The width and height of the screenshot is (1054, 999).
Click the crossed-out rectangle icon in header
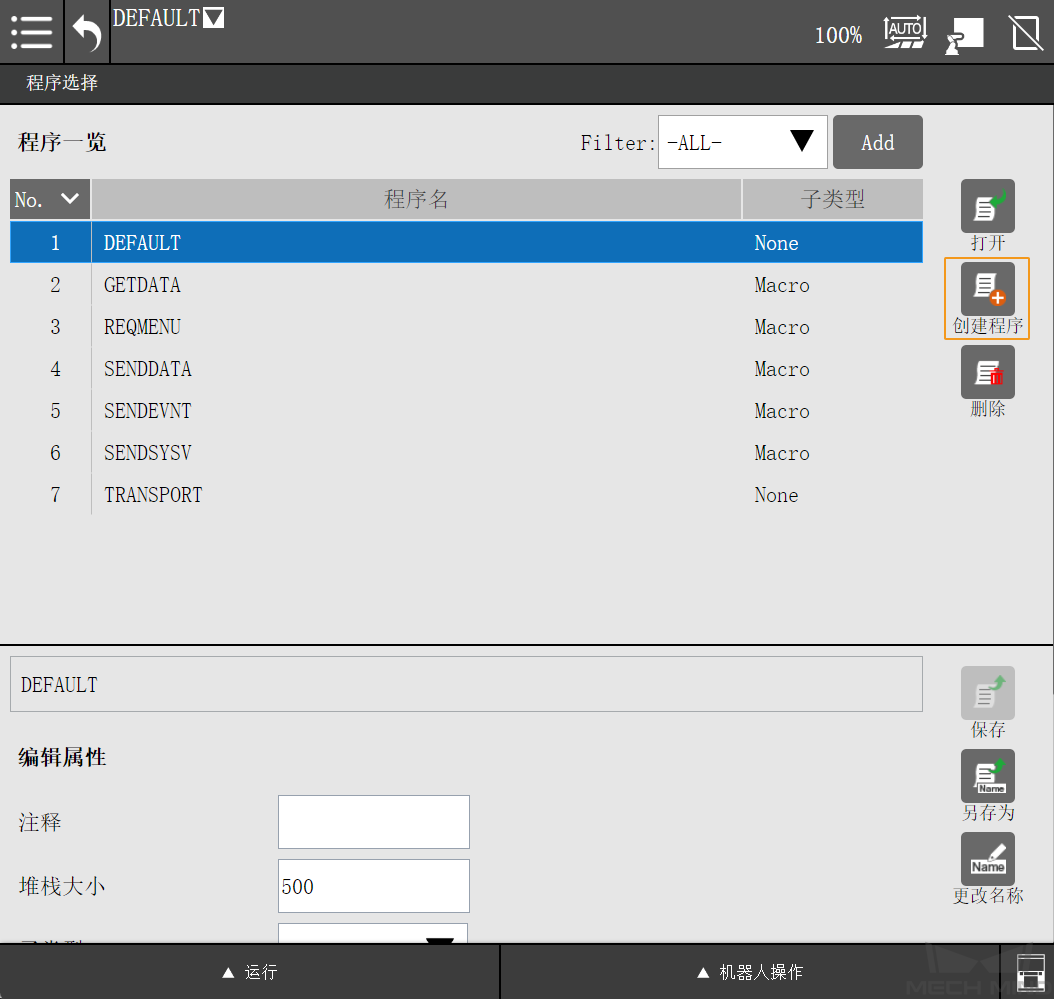[x=1026, y=34]
